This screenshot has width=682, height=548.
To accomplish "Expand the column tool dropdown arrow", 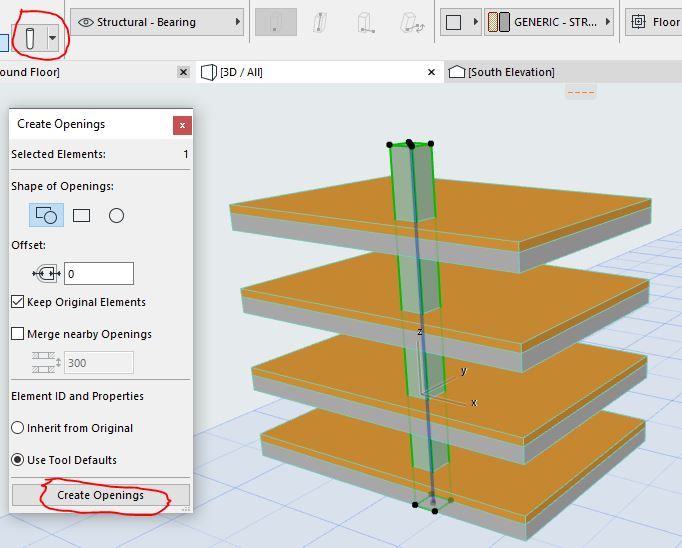I will tap(52, 38).
